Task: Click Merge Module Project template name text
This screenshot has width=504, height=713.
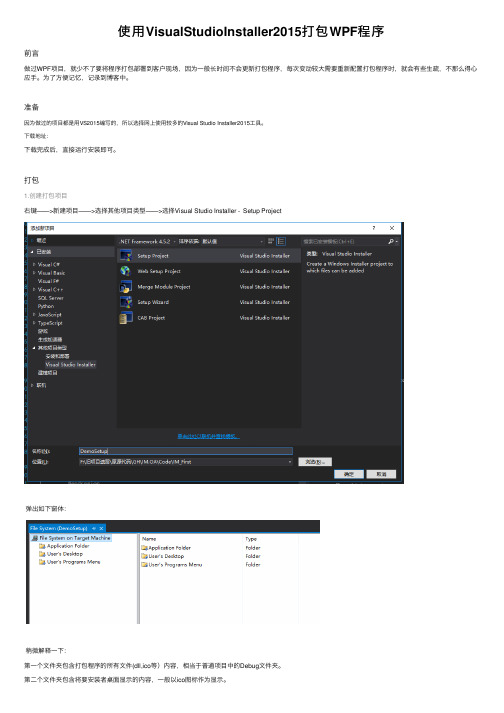Action: click(164, 287)
